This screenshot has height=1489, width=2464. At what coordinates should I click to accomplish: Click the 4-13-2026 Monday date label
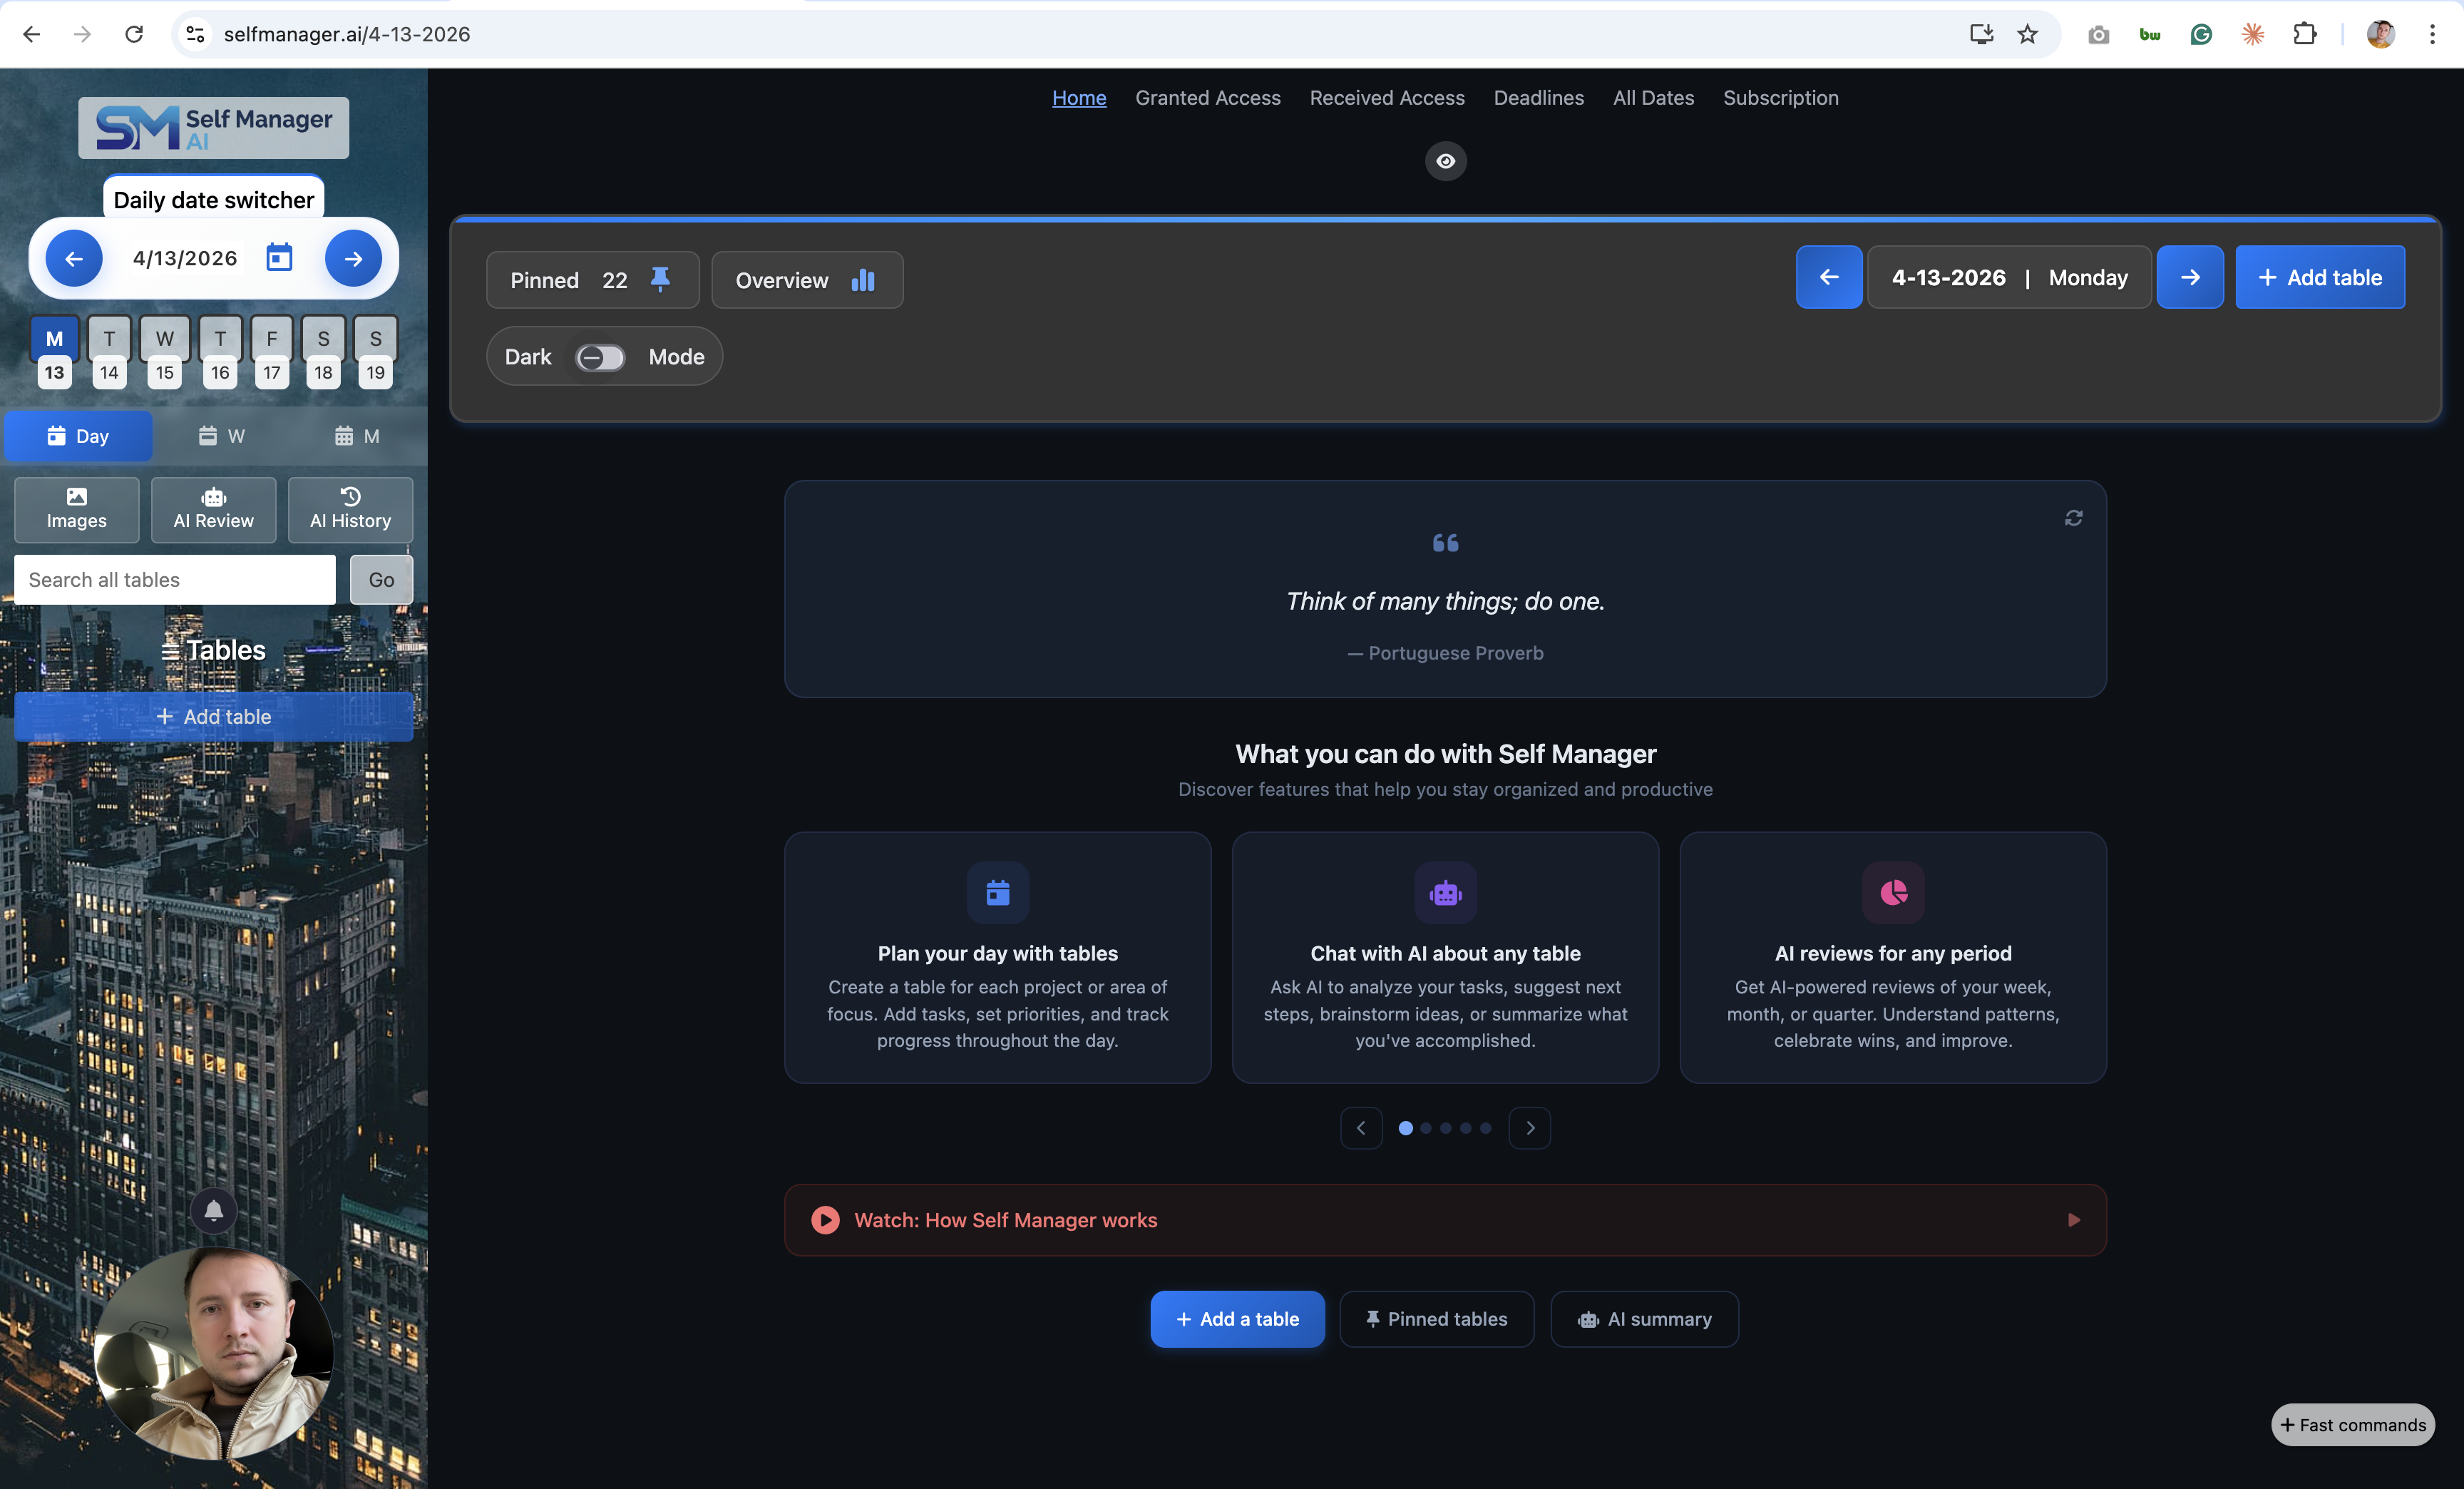(2008, 277)
